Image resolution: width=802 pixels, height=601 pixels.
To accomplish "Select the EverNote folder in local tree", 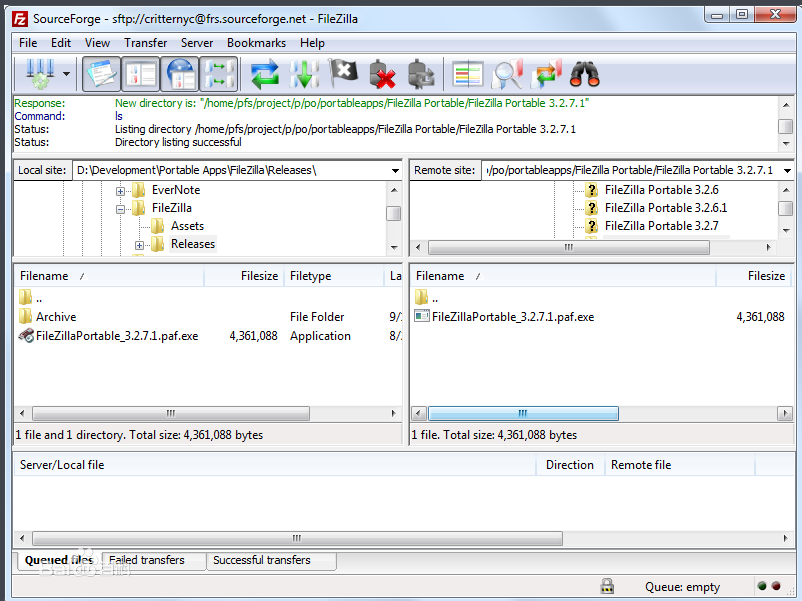I will [x=176, y=190].
